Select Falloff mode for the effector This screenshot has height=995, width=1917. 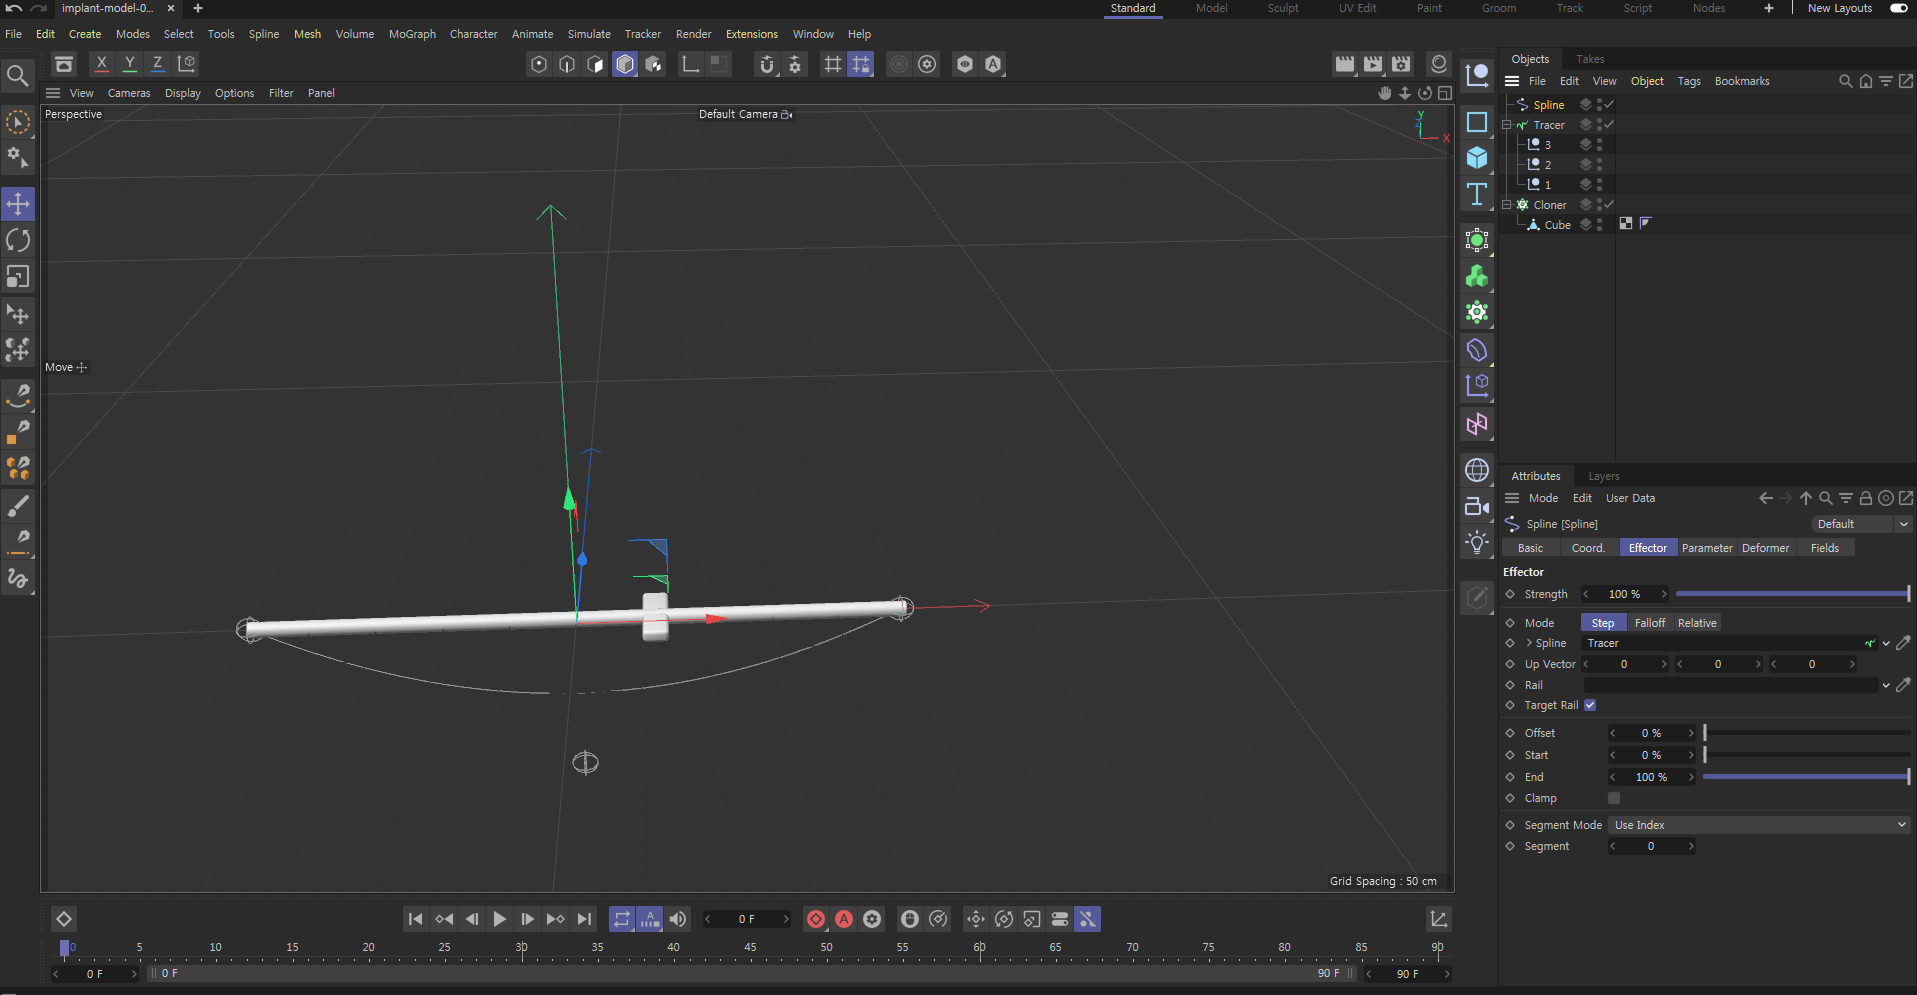[x=1650, y=623]
